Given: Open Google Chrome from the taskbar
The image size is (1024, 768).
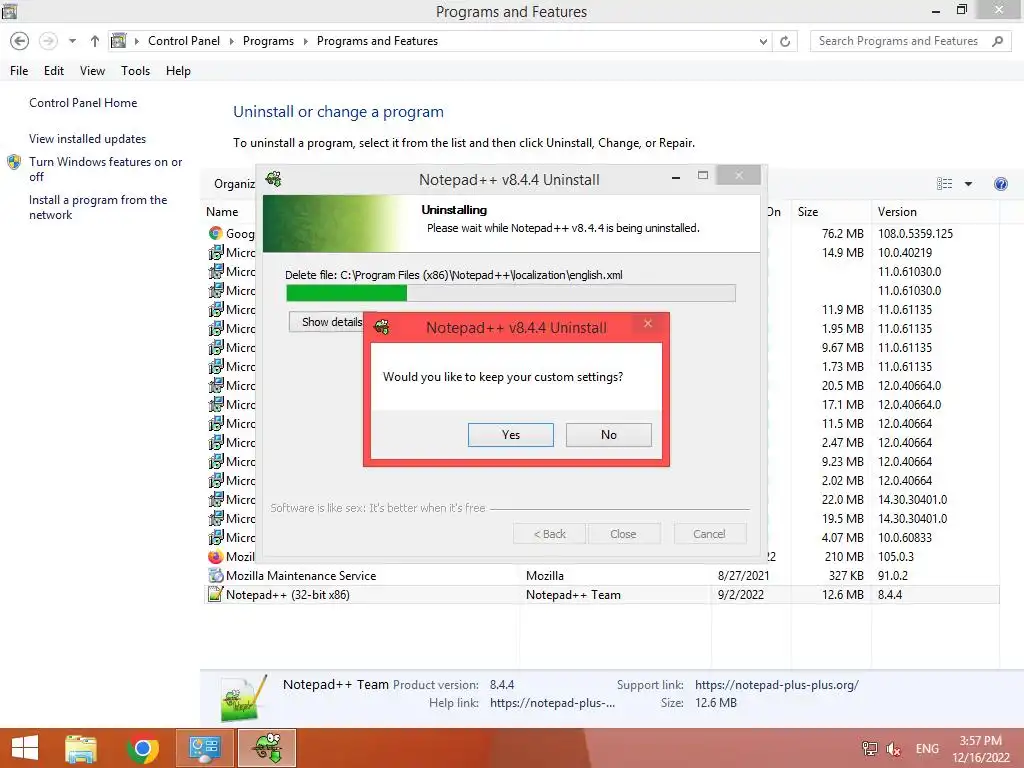Looking at the screenshot, I should (x=142, y=748).
